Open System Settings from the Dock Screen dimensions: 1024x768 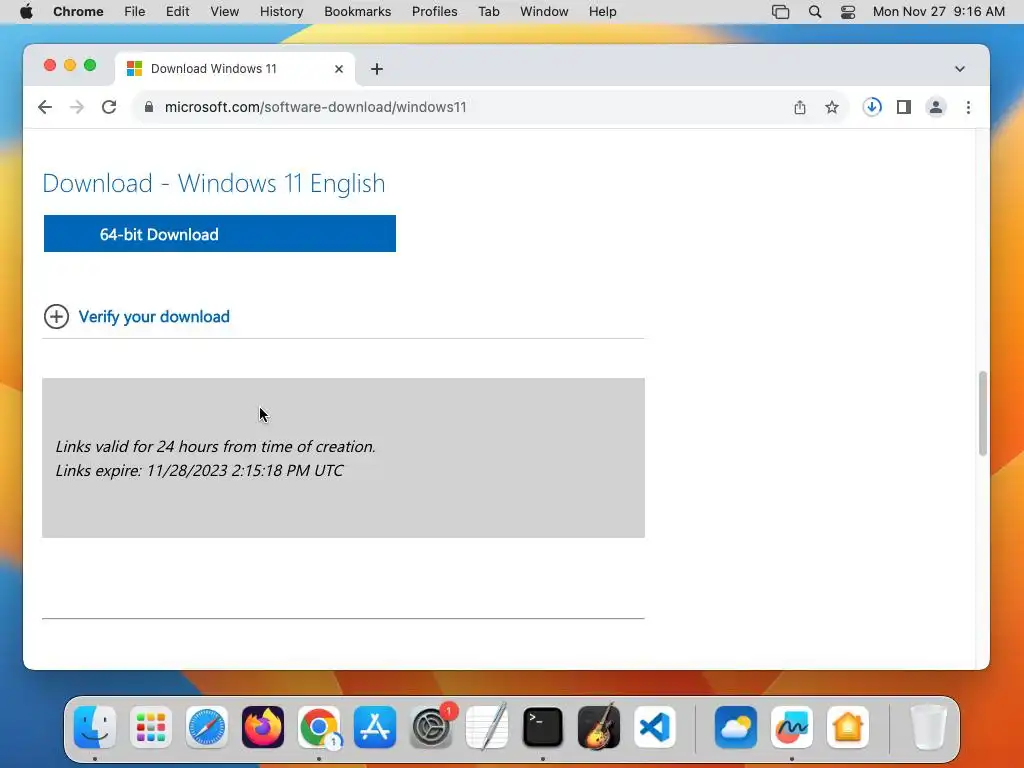click(431, 727)
